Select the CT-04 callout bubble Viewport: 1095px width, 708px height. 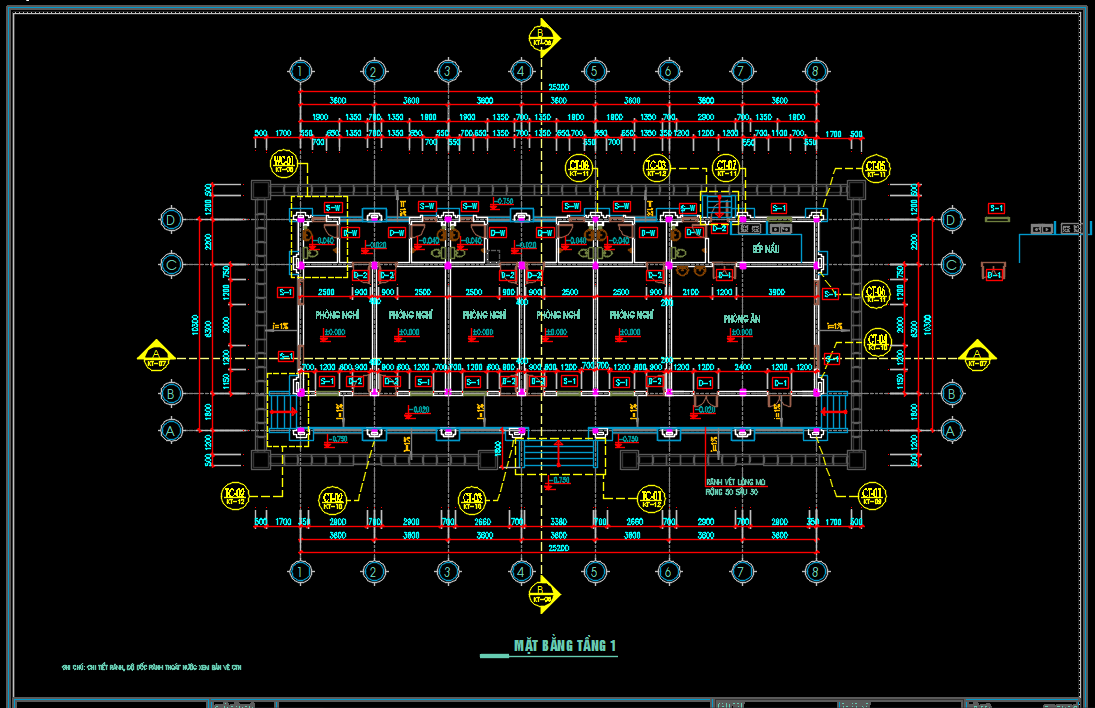(876, 343)
